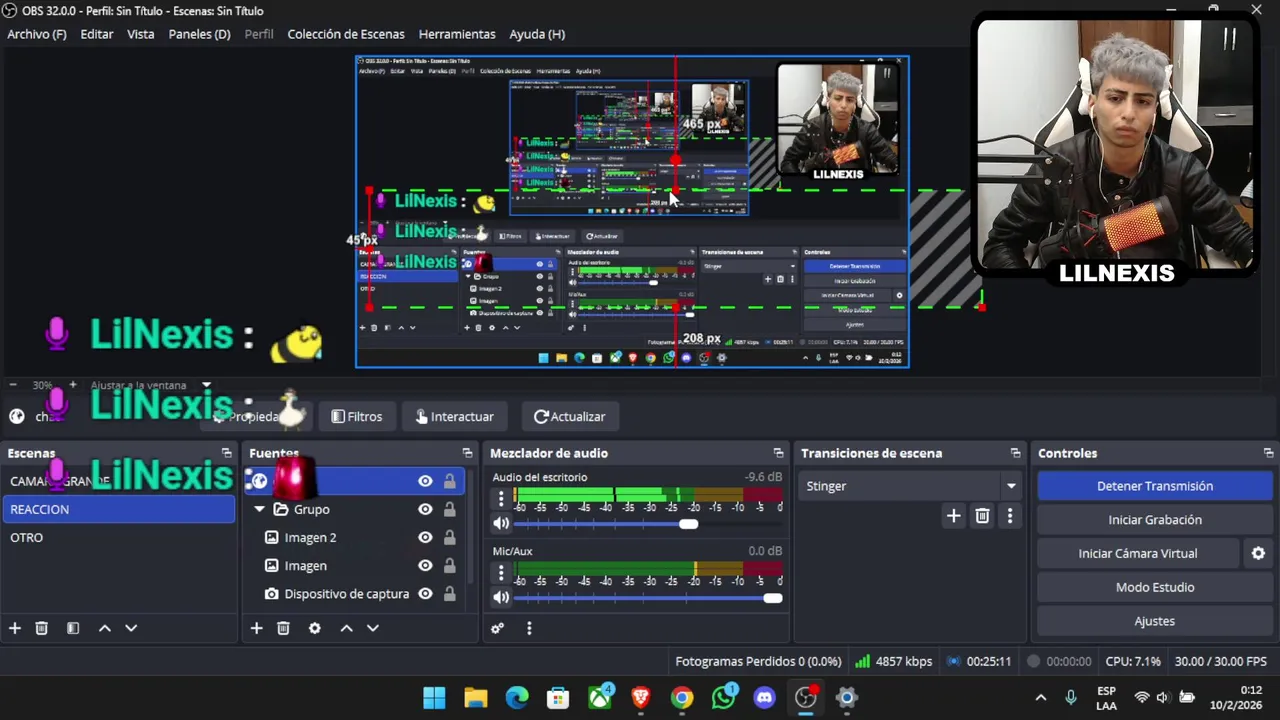The height and width of the screenshot is (720, 1280).
Task: Collapse the Grupo folder in Fuentes
Action: [259, 509]
